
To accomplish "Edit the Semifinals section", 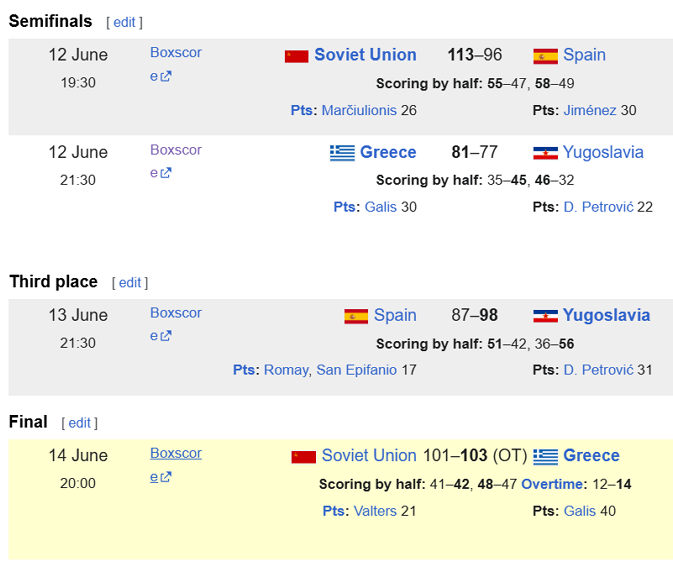I will 124,22.
